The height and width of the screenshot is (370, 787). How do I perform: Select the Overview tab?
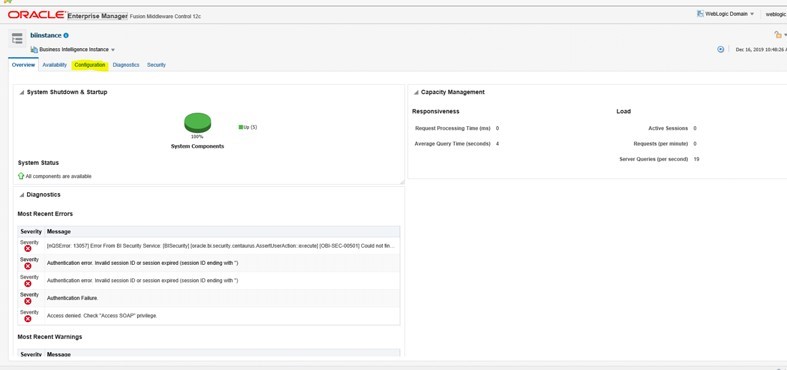coord(23,65)
